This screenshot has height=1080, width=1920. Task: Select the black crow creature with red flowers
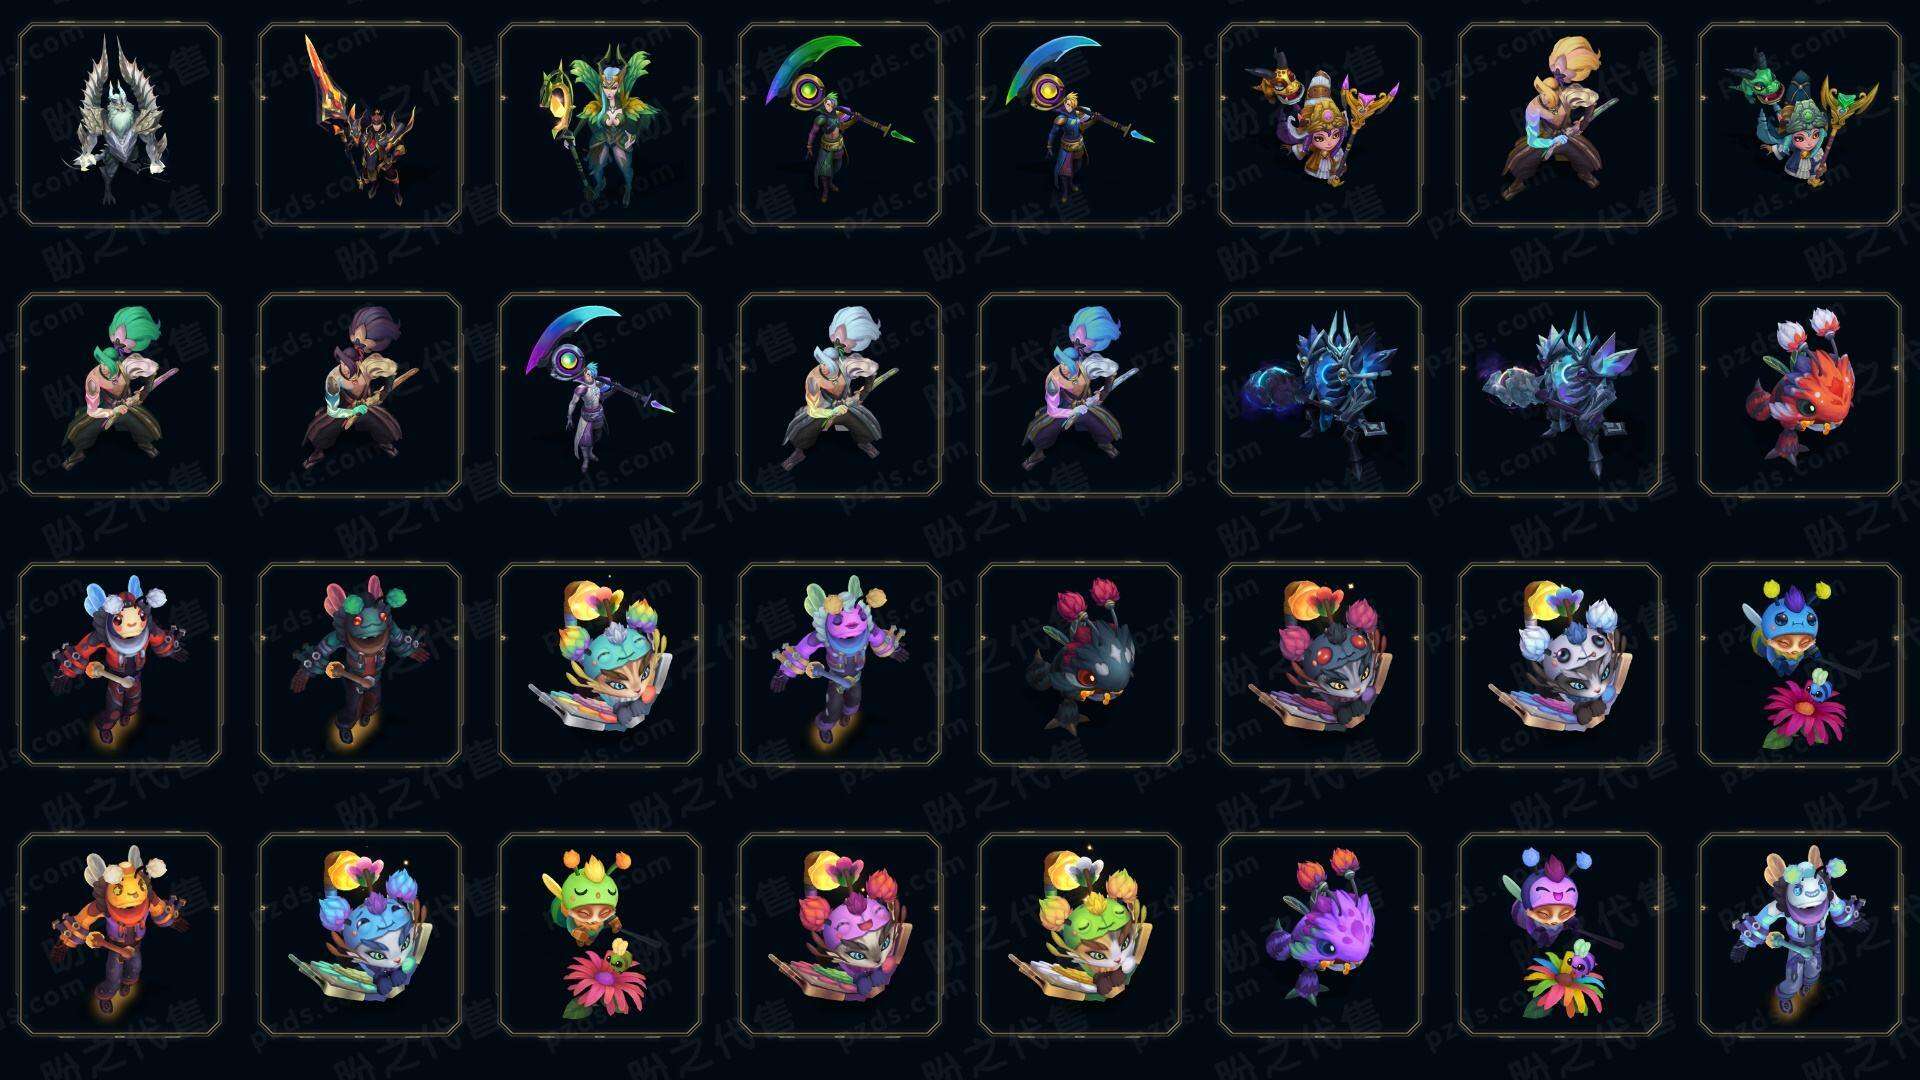tap(1080, 665)
